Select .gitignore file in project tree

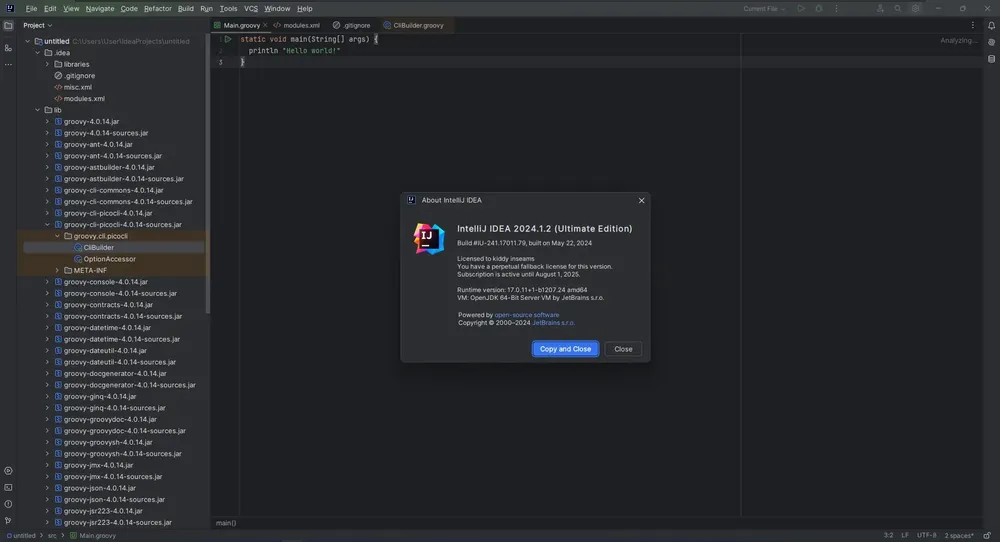click(x=79, y=76)
